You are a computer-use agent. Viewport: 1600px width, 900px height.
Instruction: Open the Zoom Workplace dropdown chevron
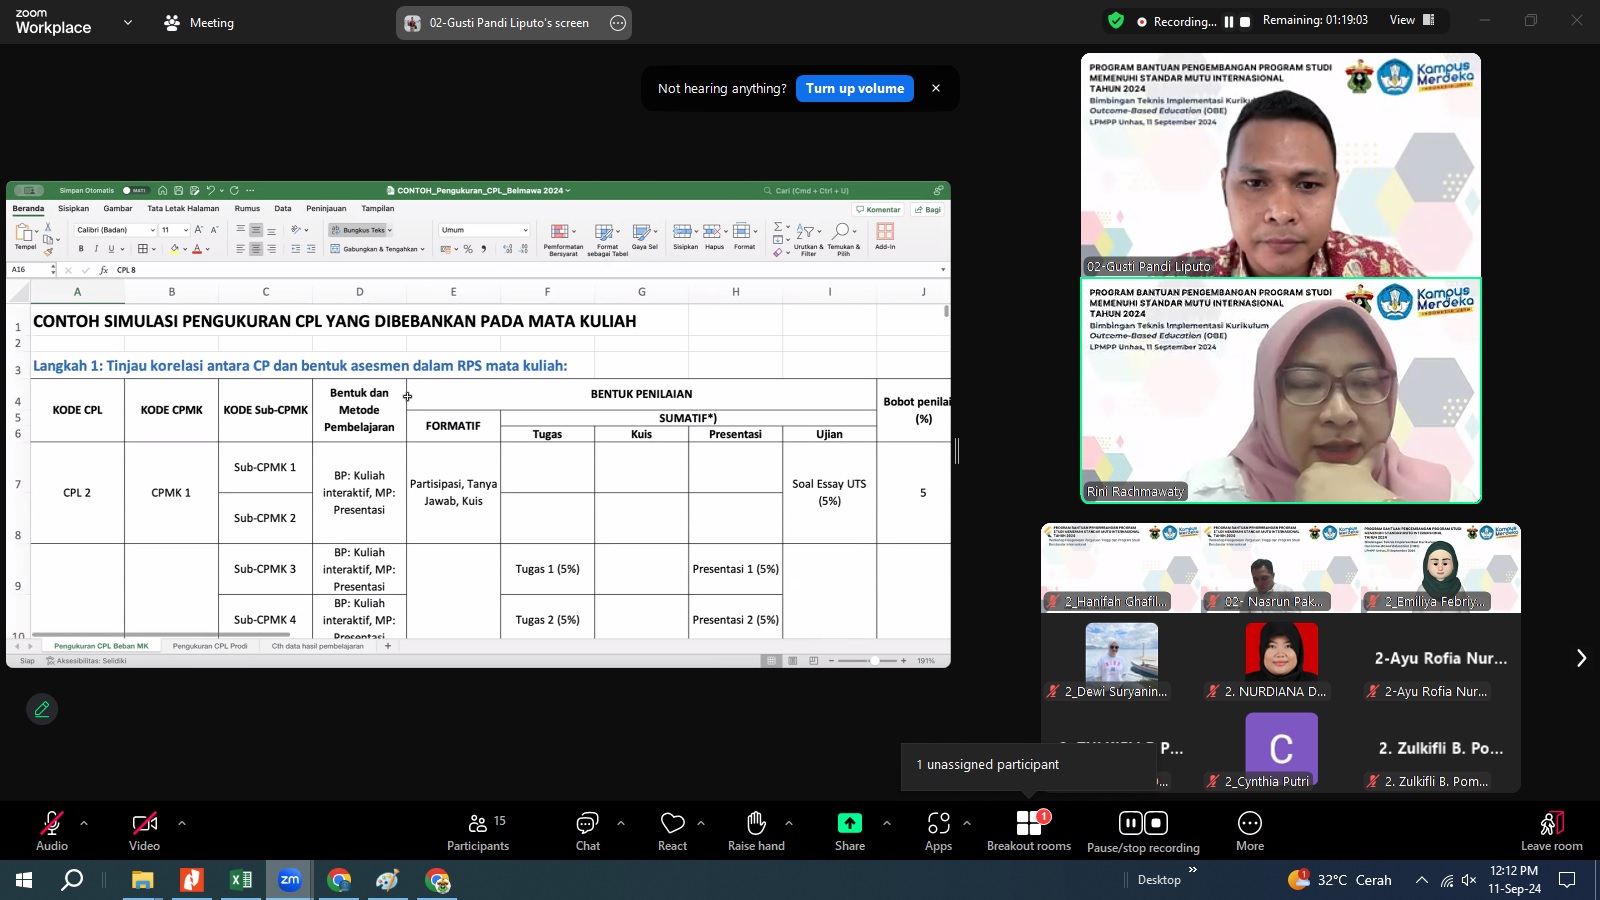[x=127, y=22]
